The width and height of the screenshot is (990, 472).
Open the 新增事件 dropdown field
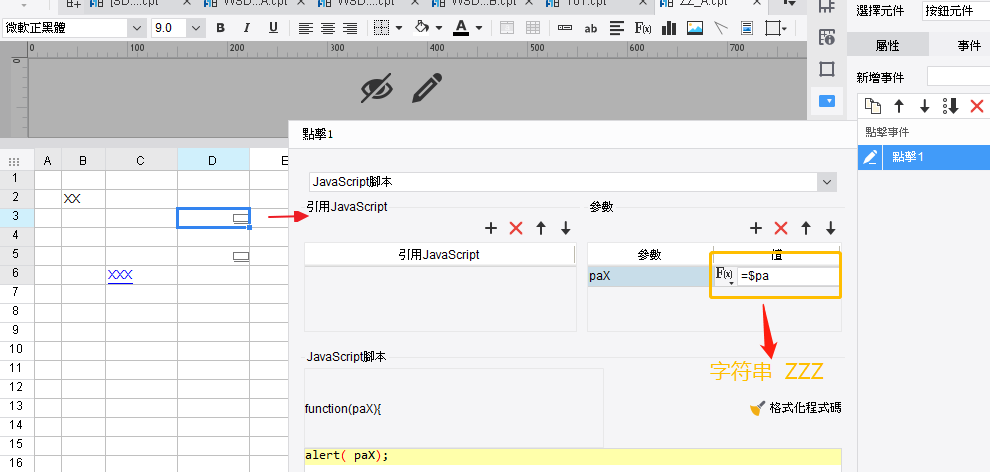pos(958,77)
